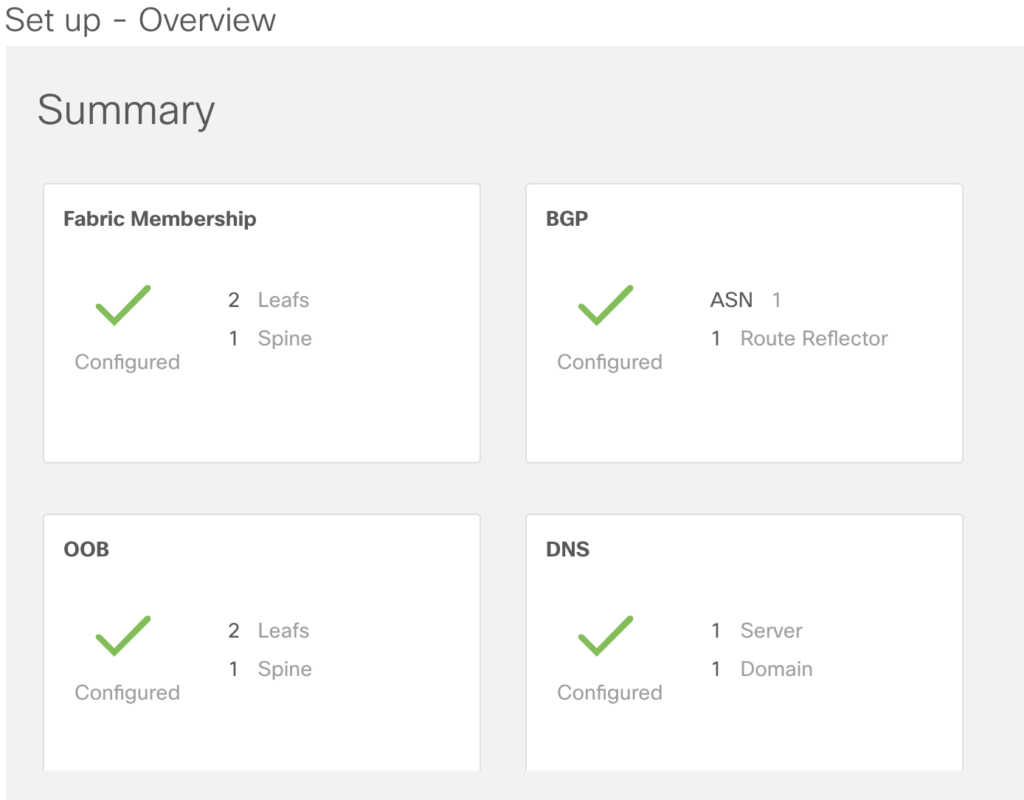Click Configured status under Fabric Membership

(x=127, y=362)
